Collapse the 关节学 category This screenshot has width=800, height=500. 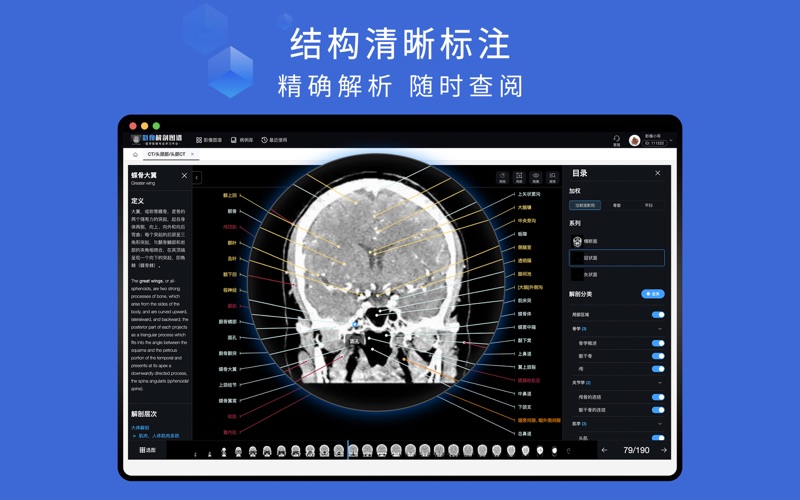(x=660, y=383)
